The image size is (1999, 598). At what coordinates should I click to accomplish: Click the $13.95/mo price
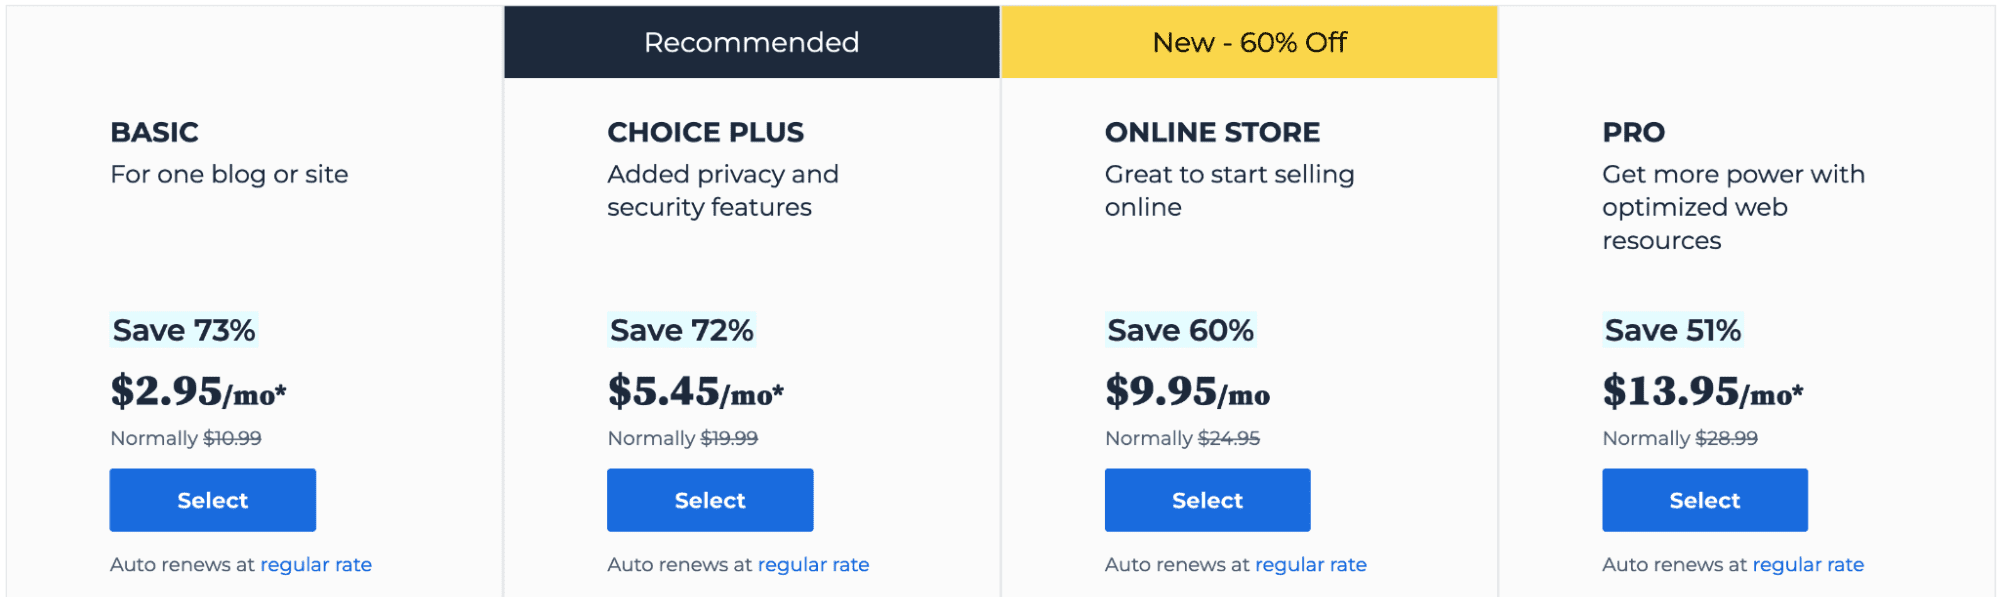coord(1702,391)
